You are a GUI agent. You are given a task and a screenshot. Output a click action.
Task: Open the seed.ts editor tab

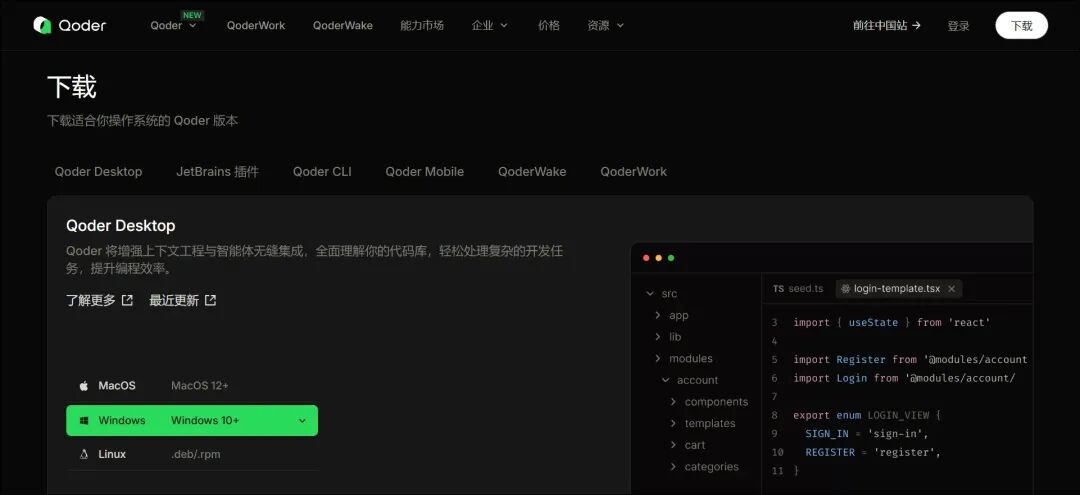point(798,288)
